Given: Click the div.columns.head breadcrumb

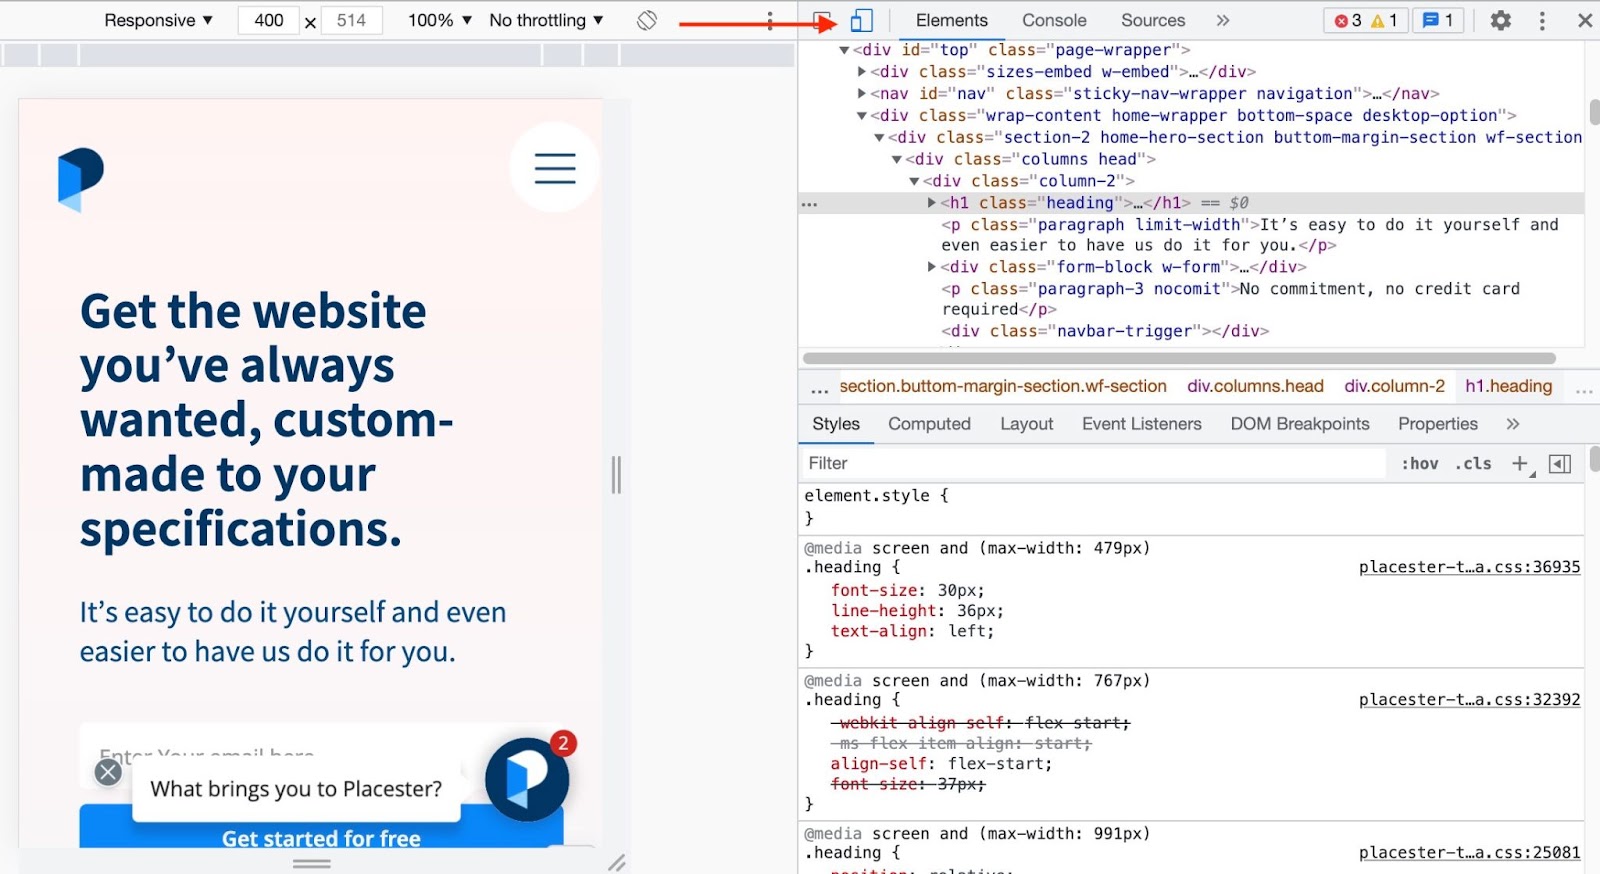Looking at the screenshot, I should pyautogui.click(x=1255, y=386).
